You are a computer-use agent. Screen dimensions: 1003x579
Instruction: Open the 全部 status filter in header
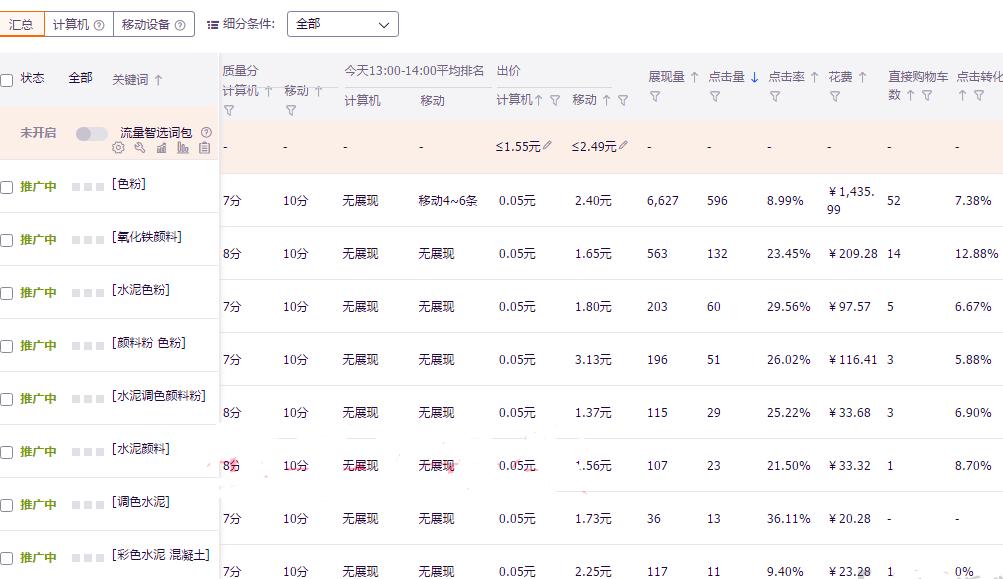[x=81, y=78]
